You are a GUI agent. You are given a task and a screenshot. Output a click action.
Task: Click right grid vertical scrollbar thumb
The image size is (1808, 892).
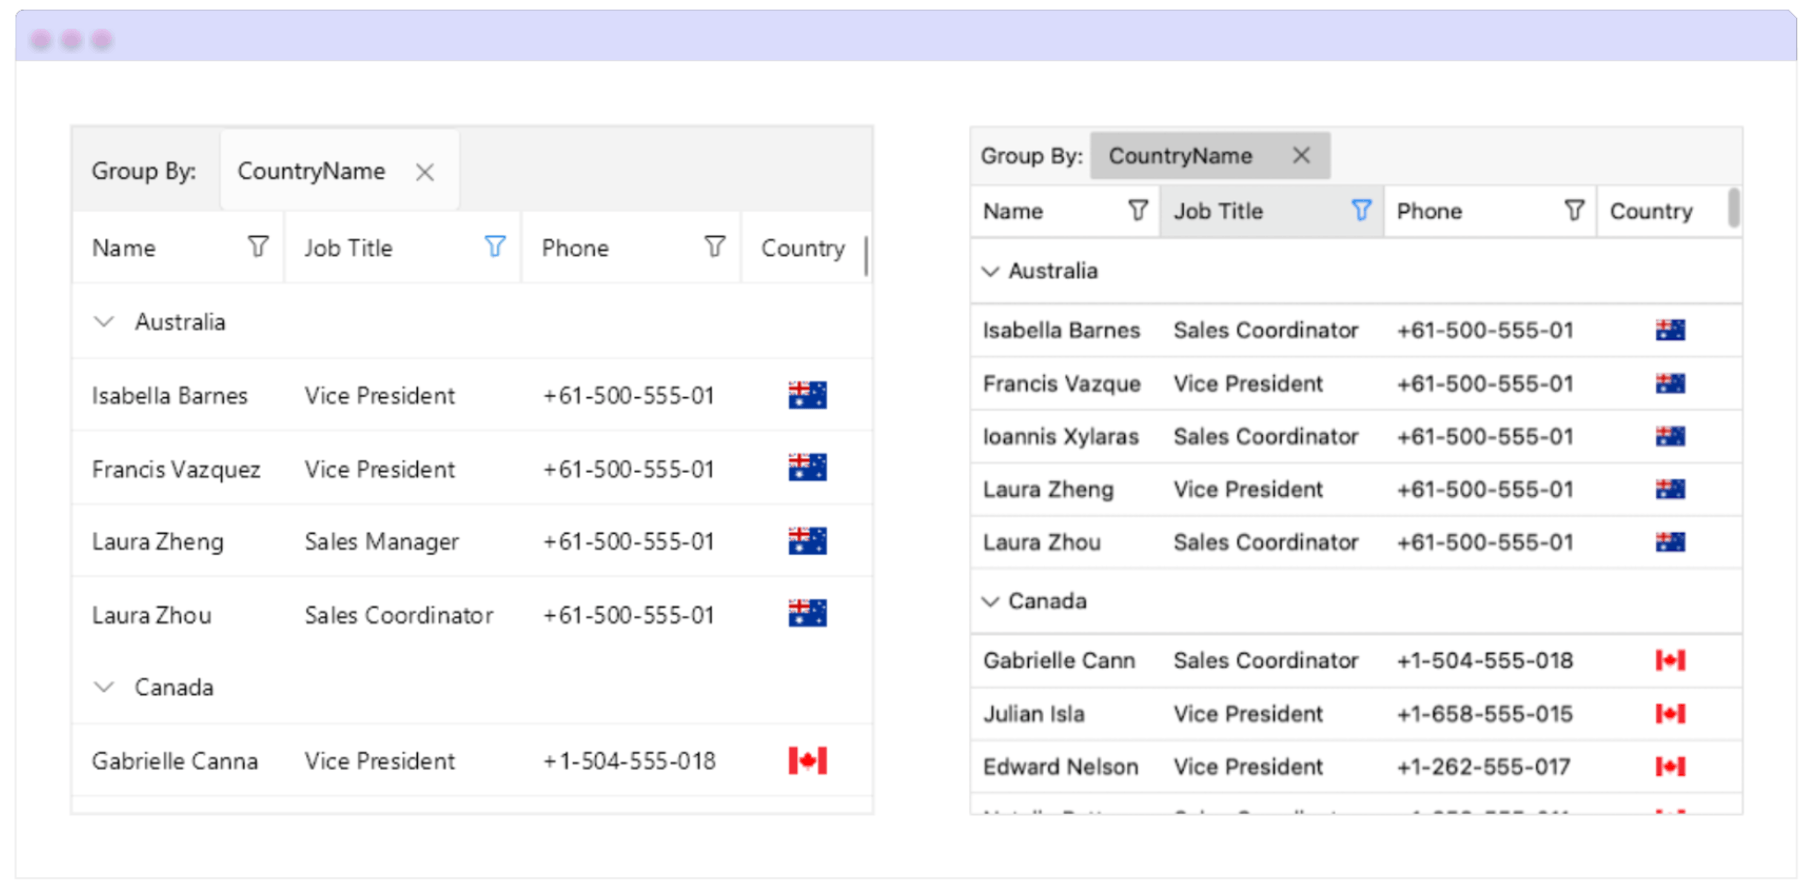coord(1734,208)
